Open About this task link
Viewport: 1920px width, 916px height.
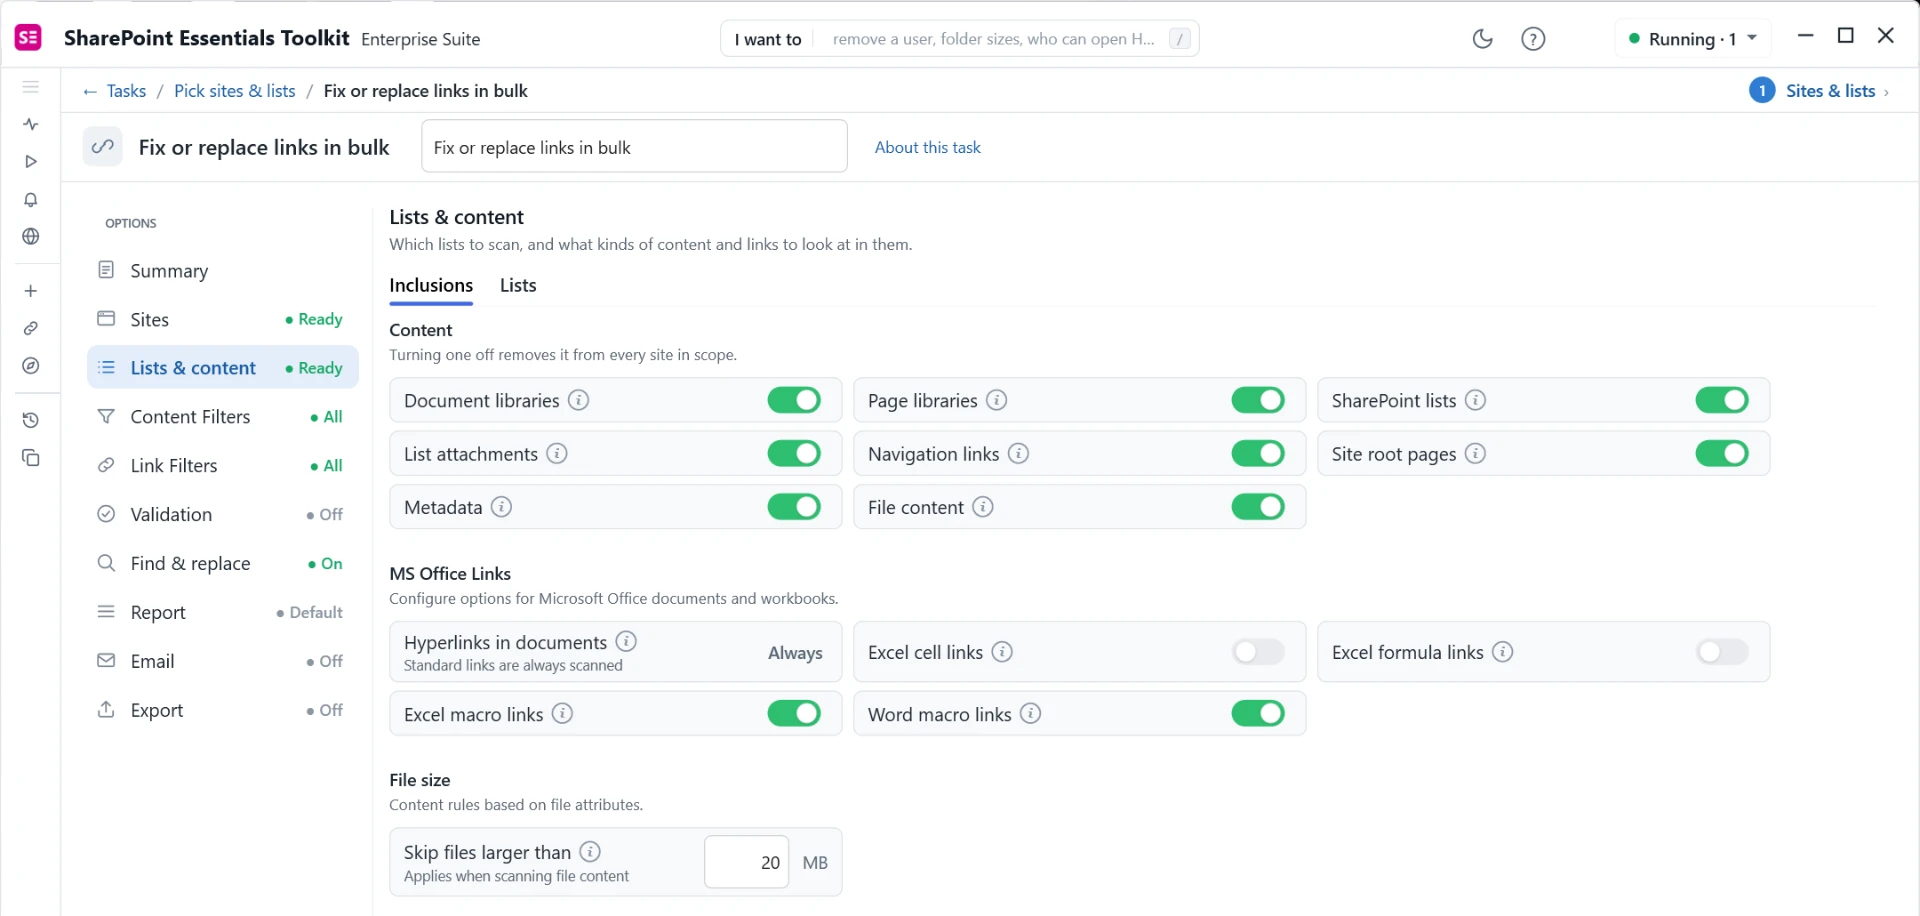(927, 147)
